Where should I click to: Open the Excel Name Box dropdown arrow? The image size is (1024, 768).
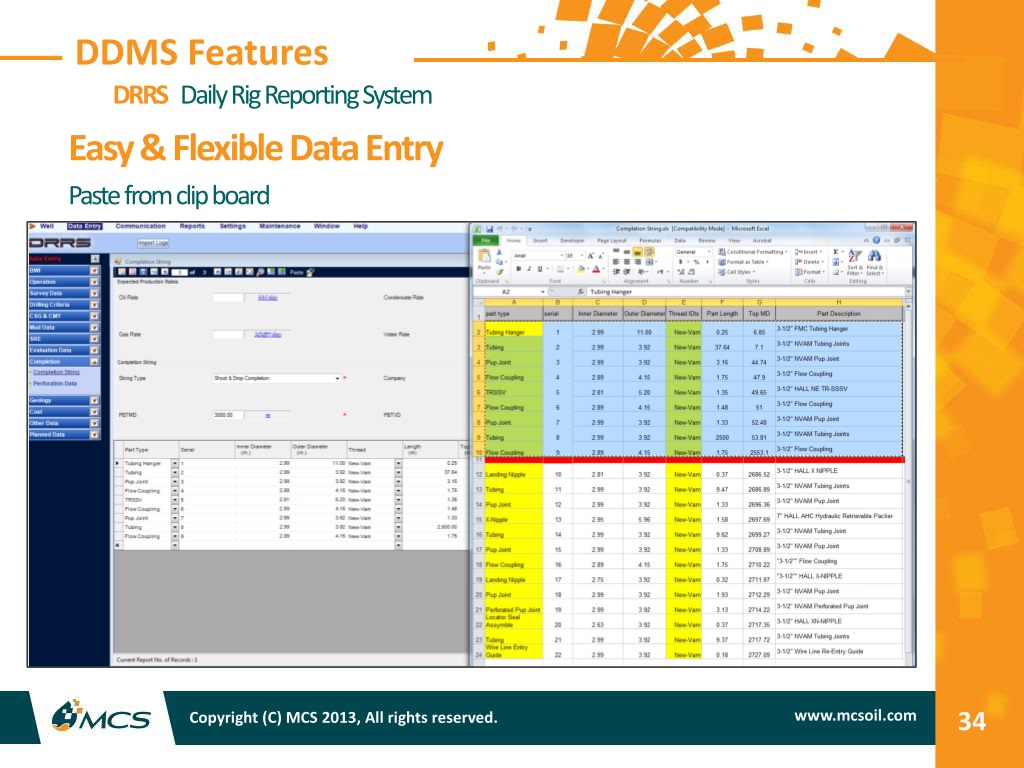point(543,292)
